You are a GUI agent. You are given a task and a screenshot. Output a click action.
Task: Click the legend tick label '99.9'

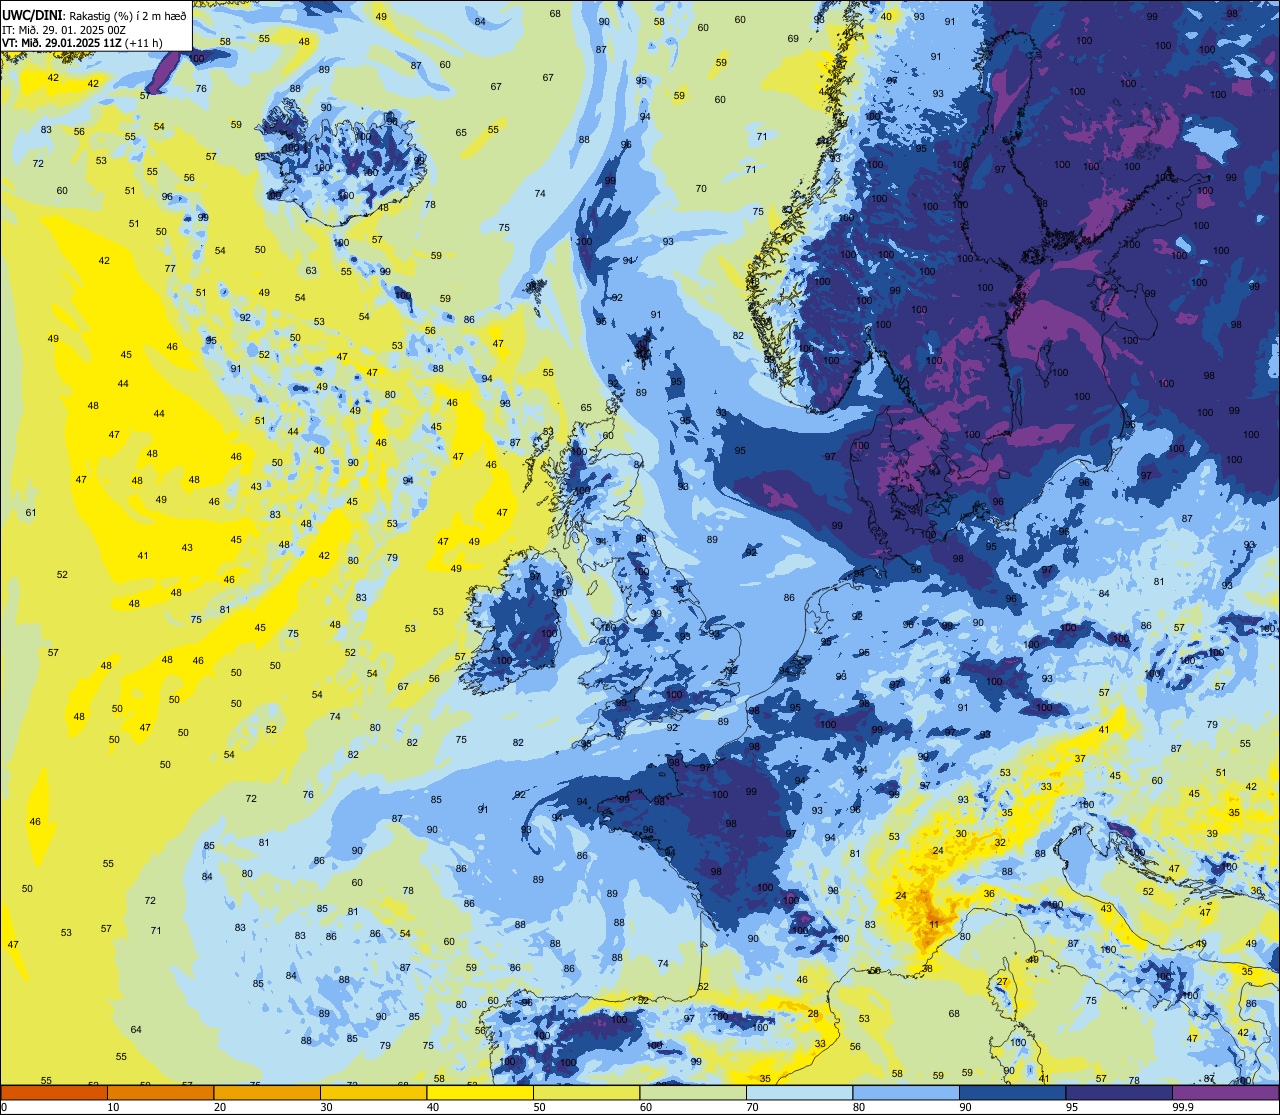point(1184,1107)
